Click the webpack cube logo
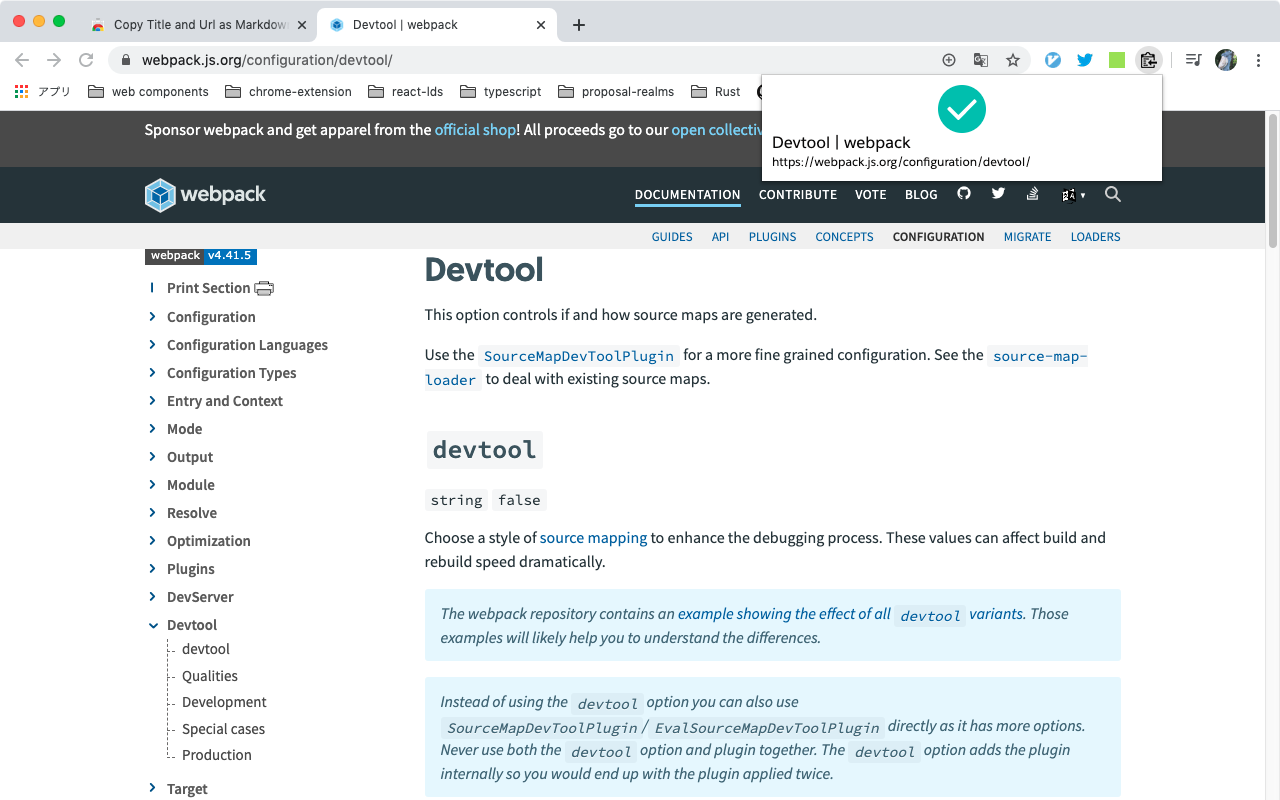This screenshot has height=800, width=1280. (x=160, y=195)
